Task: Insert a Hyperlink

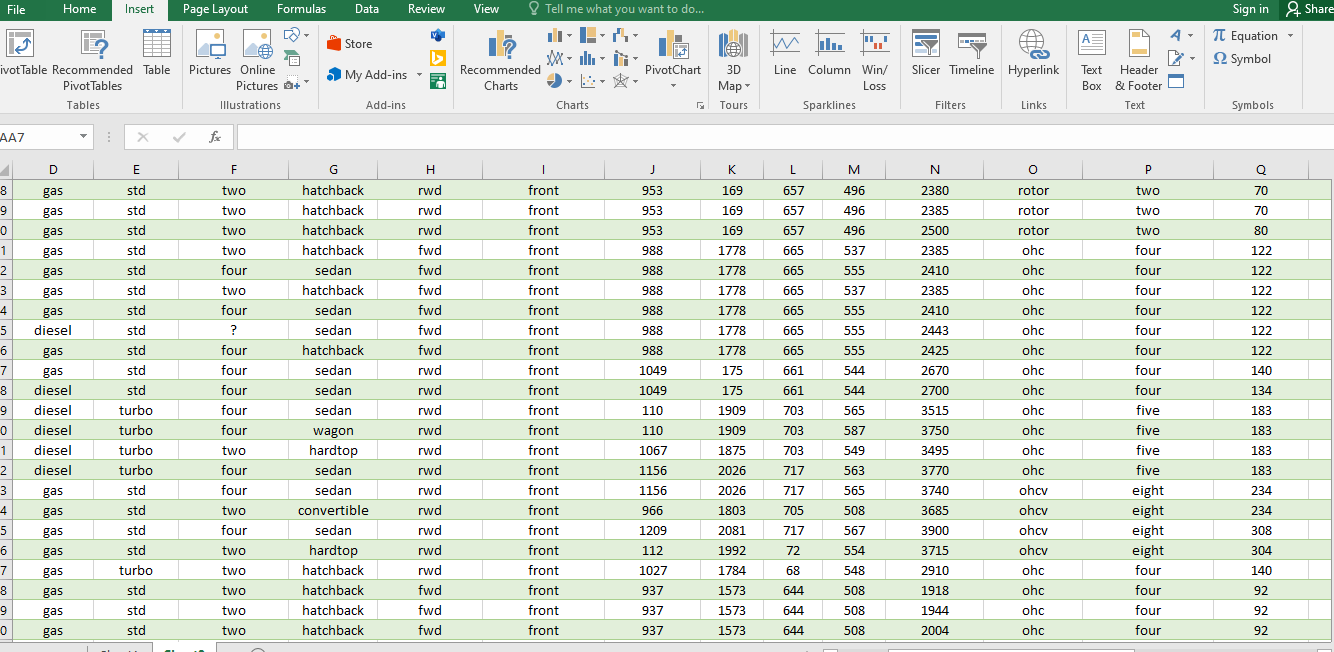Action: 1033,55
